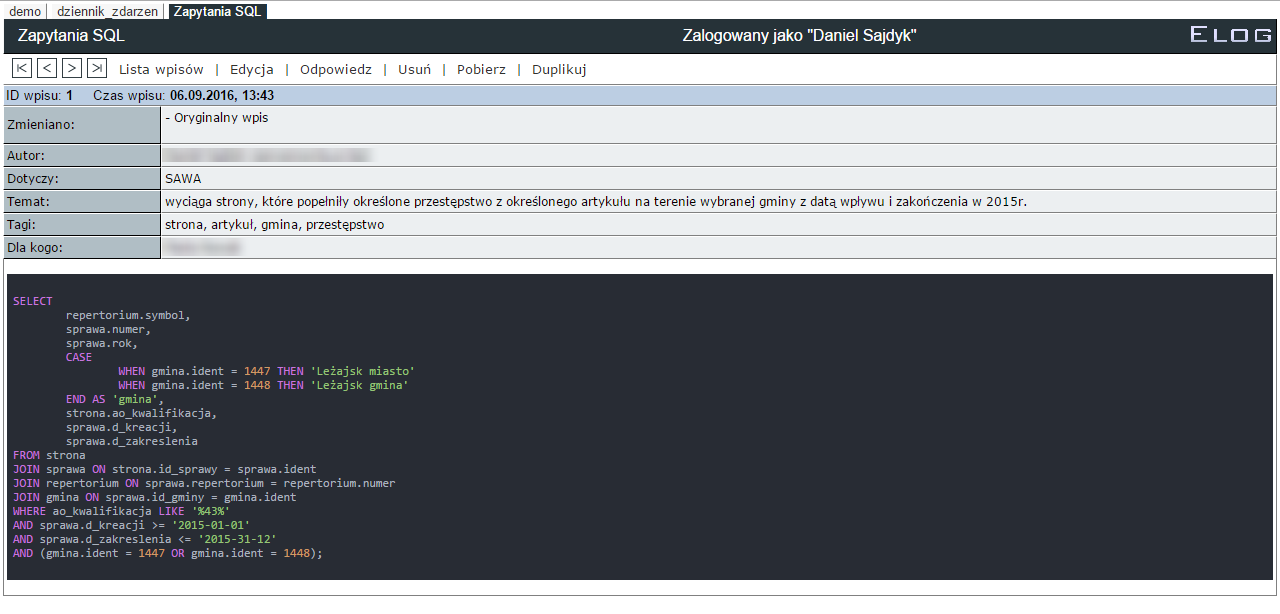
Task: Click the ELOG logo
Action: [1231, 35]
